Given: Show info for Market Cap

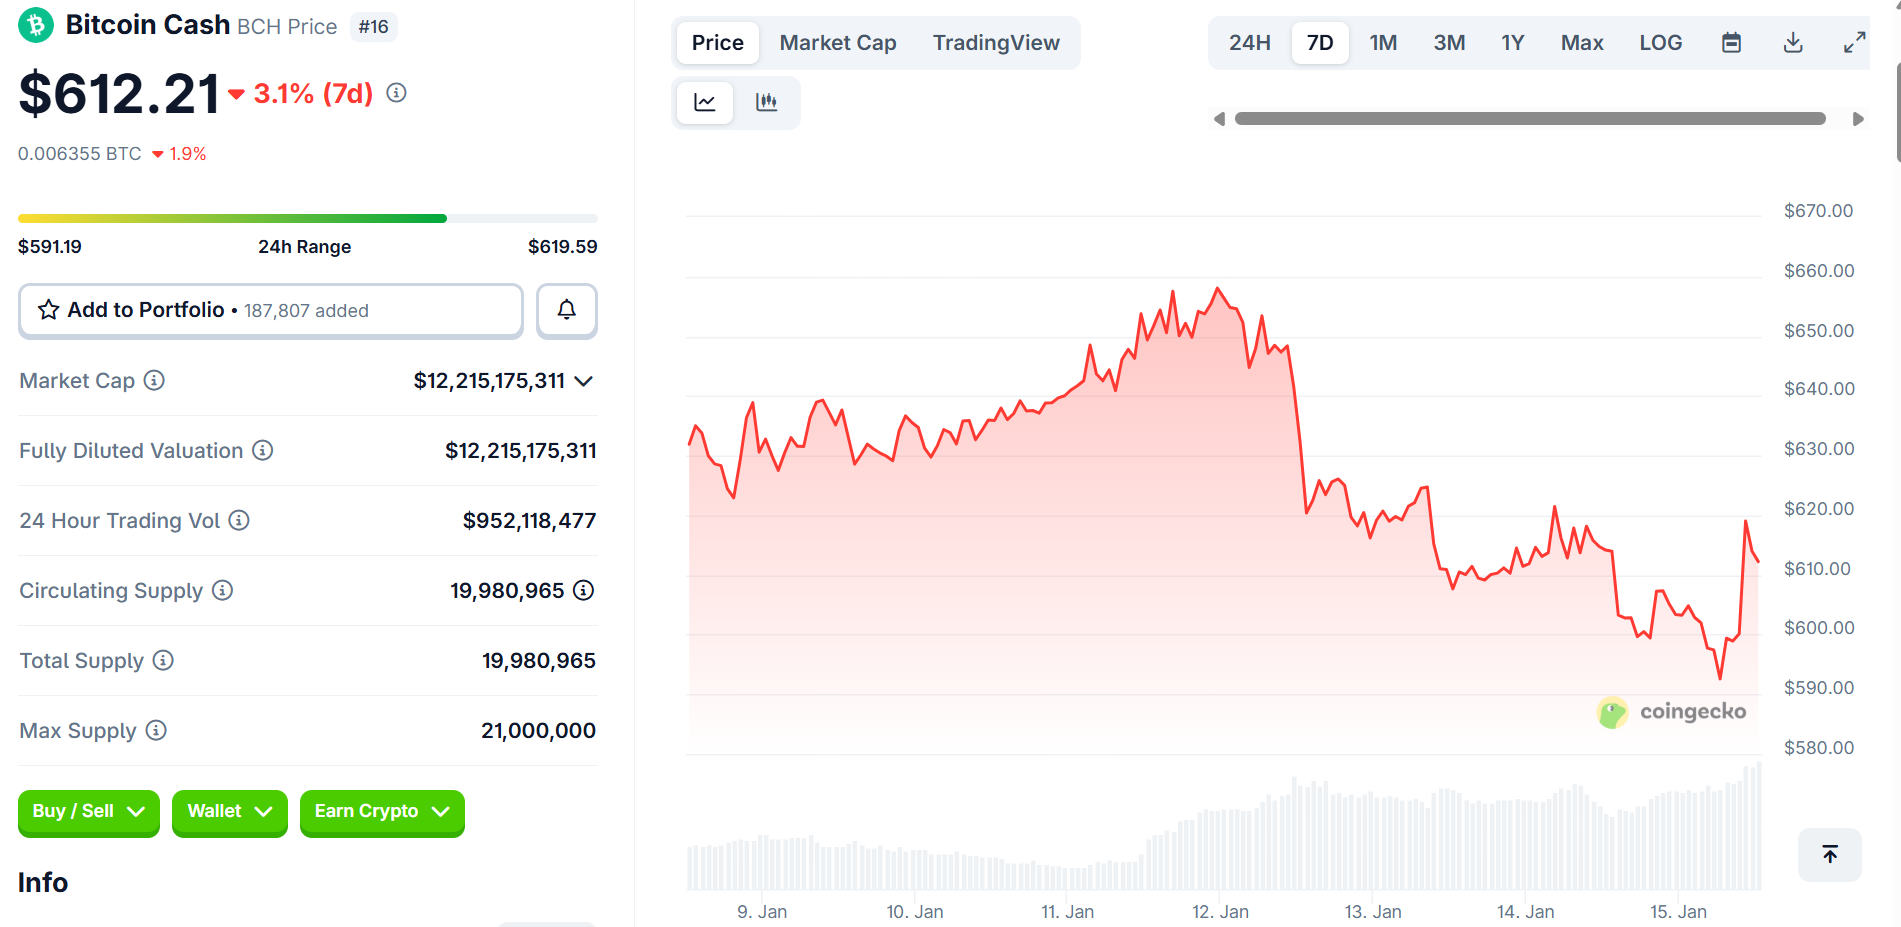Looking at the screenshot, I should tap(154, 380).
